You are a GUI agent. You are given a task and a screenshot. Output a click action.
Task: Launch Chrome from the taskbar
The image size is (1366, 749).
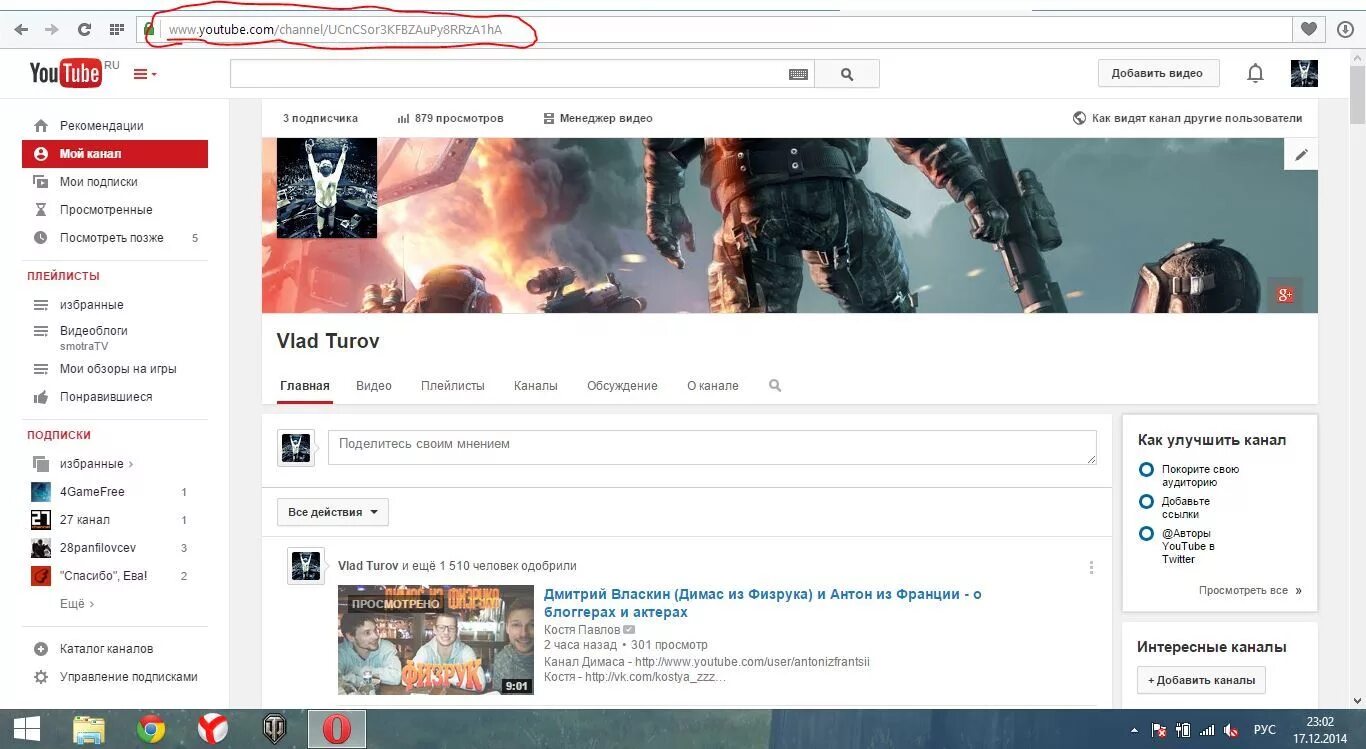(151, 729)
